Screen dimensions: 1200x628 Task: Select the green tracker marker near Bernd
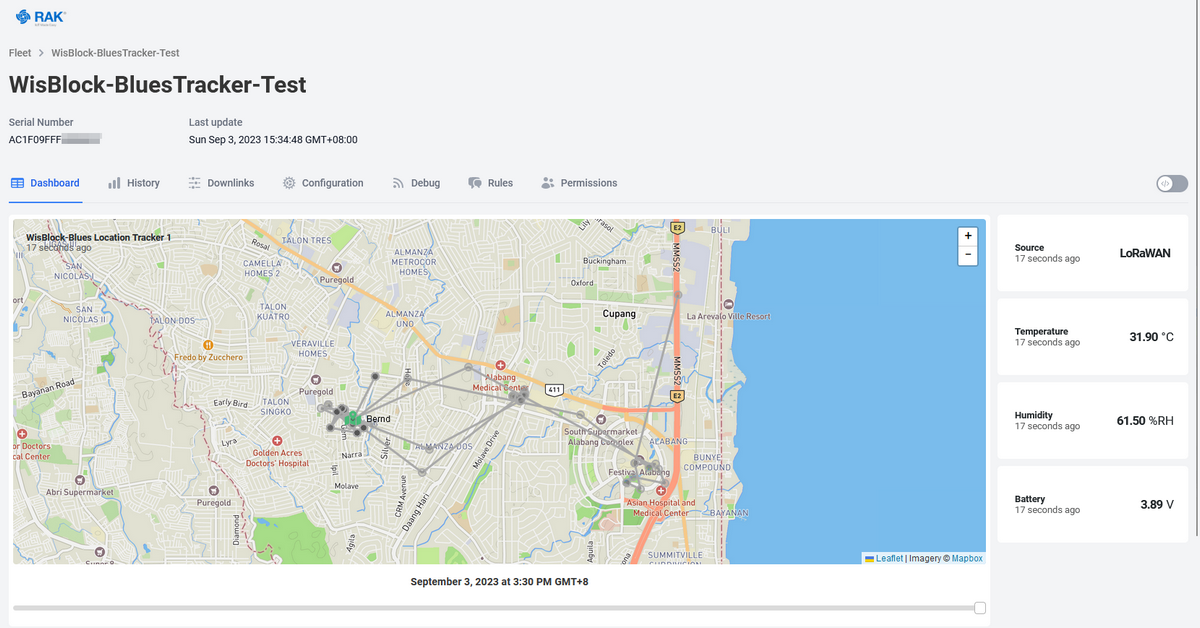353,418
